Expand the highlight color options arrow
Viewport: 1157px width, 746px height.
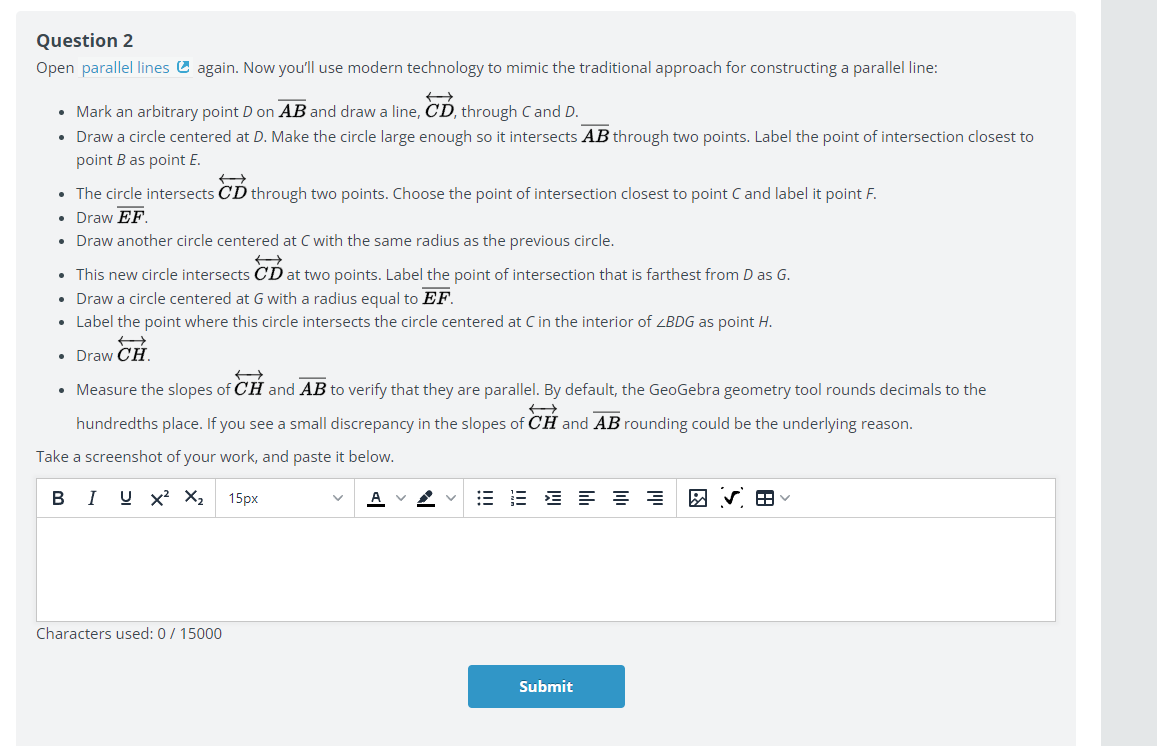point(451,498)
